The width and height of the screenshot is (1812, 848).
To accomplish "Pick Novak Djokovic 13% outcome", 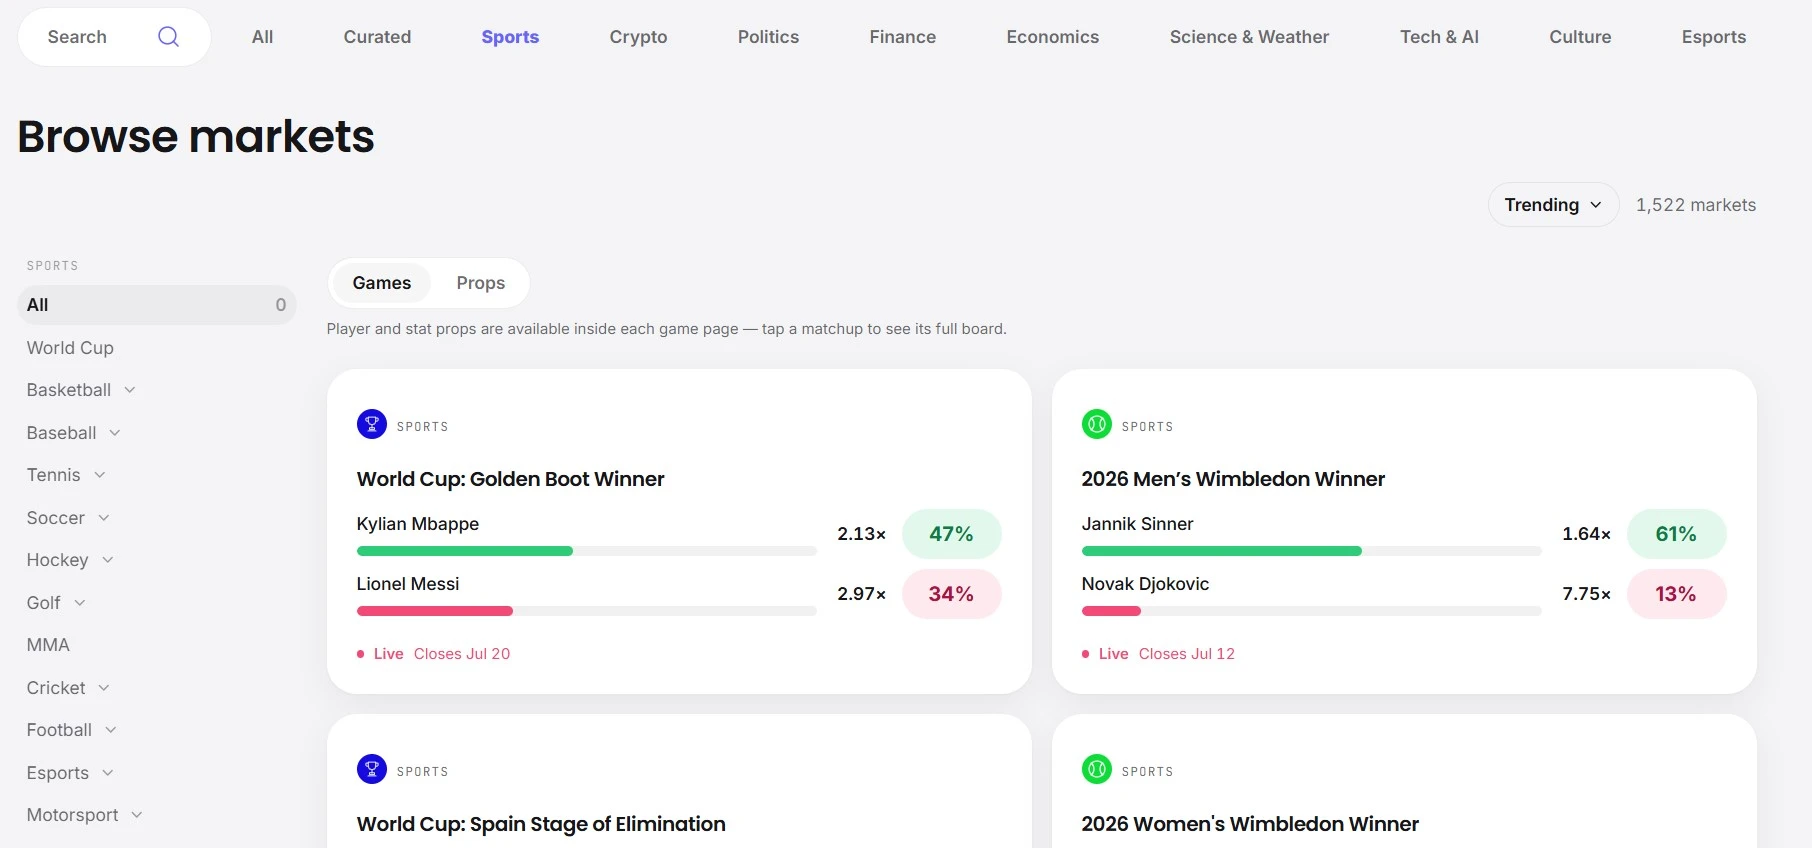I will pos(1676,594).
